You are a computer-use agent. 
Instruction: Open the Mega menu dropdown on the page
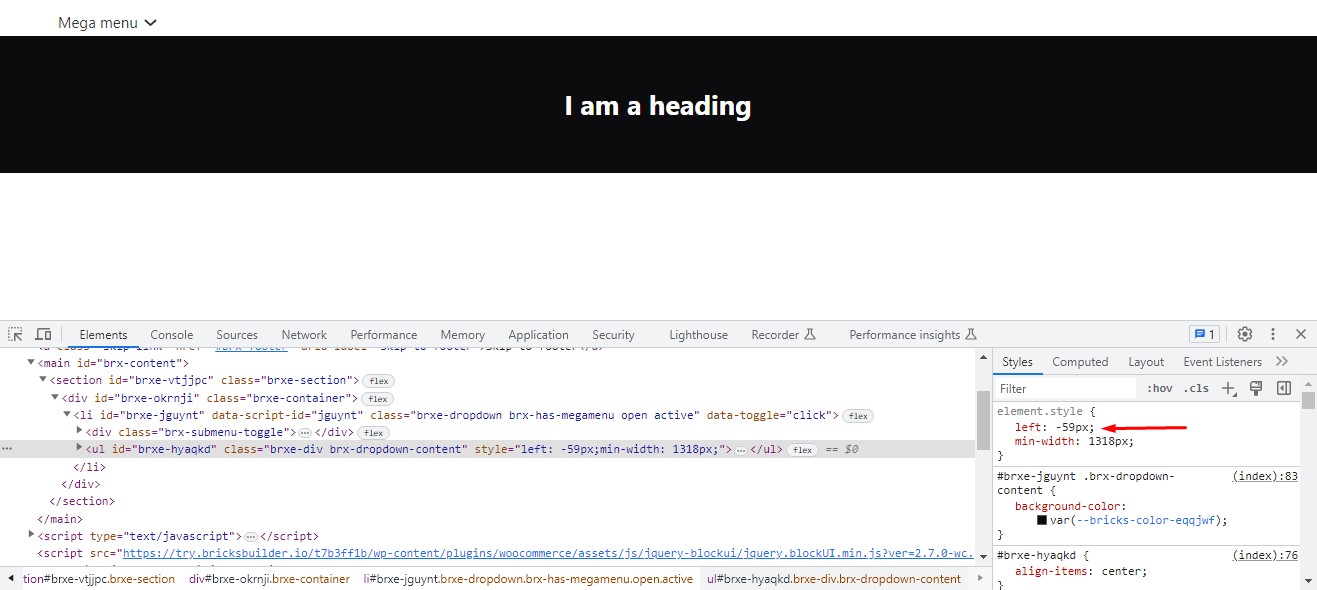pos(107,21)
